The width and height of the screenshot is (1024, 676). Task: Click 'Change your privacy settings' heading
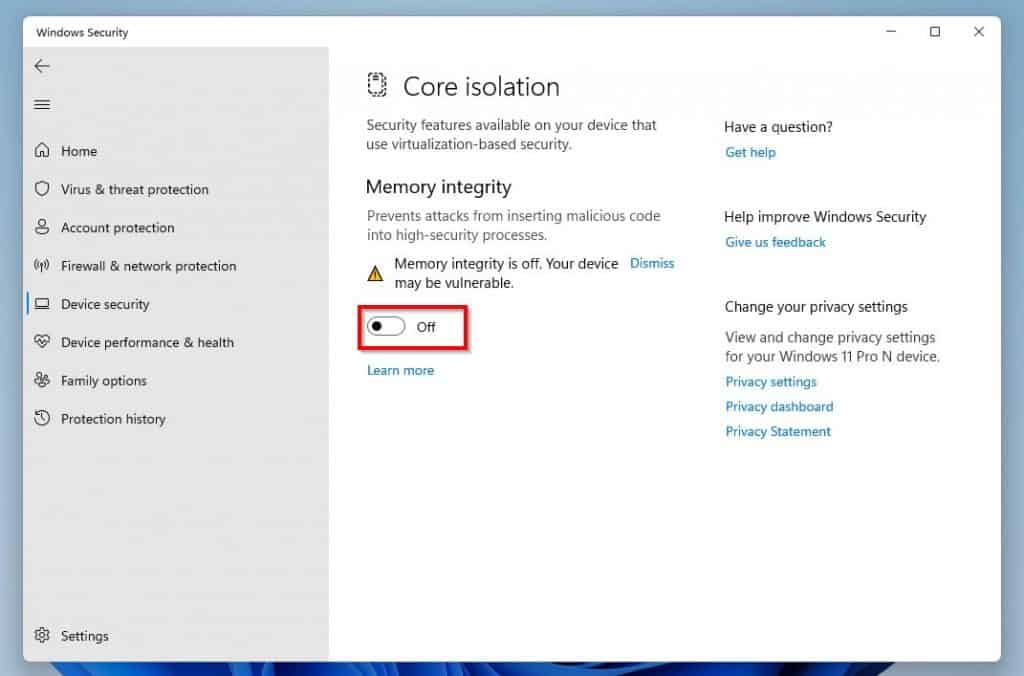click(x=816, y=307)
